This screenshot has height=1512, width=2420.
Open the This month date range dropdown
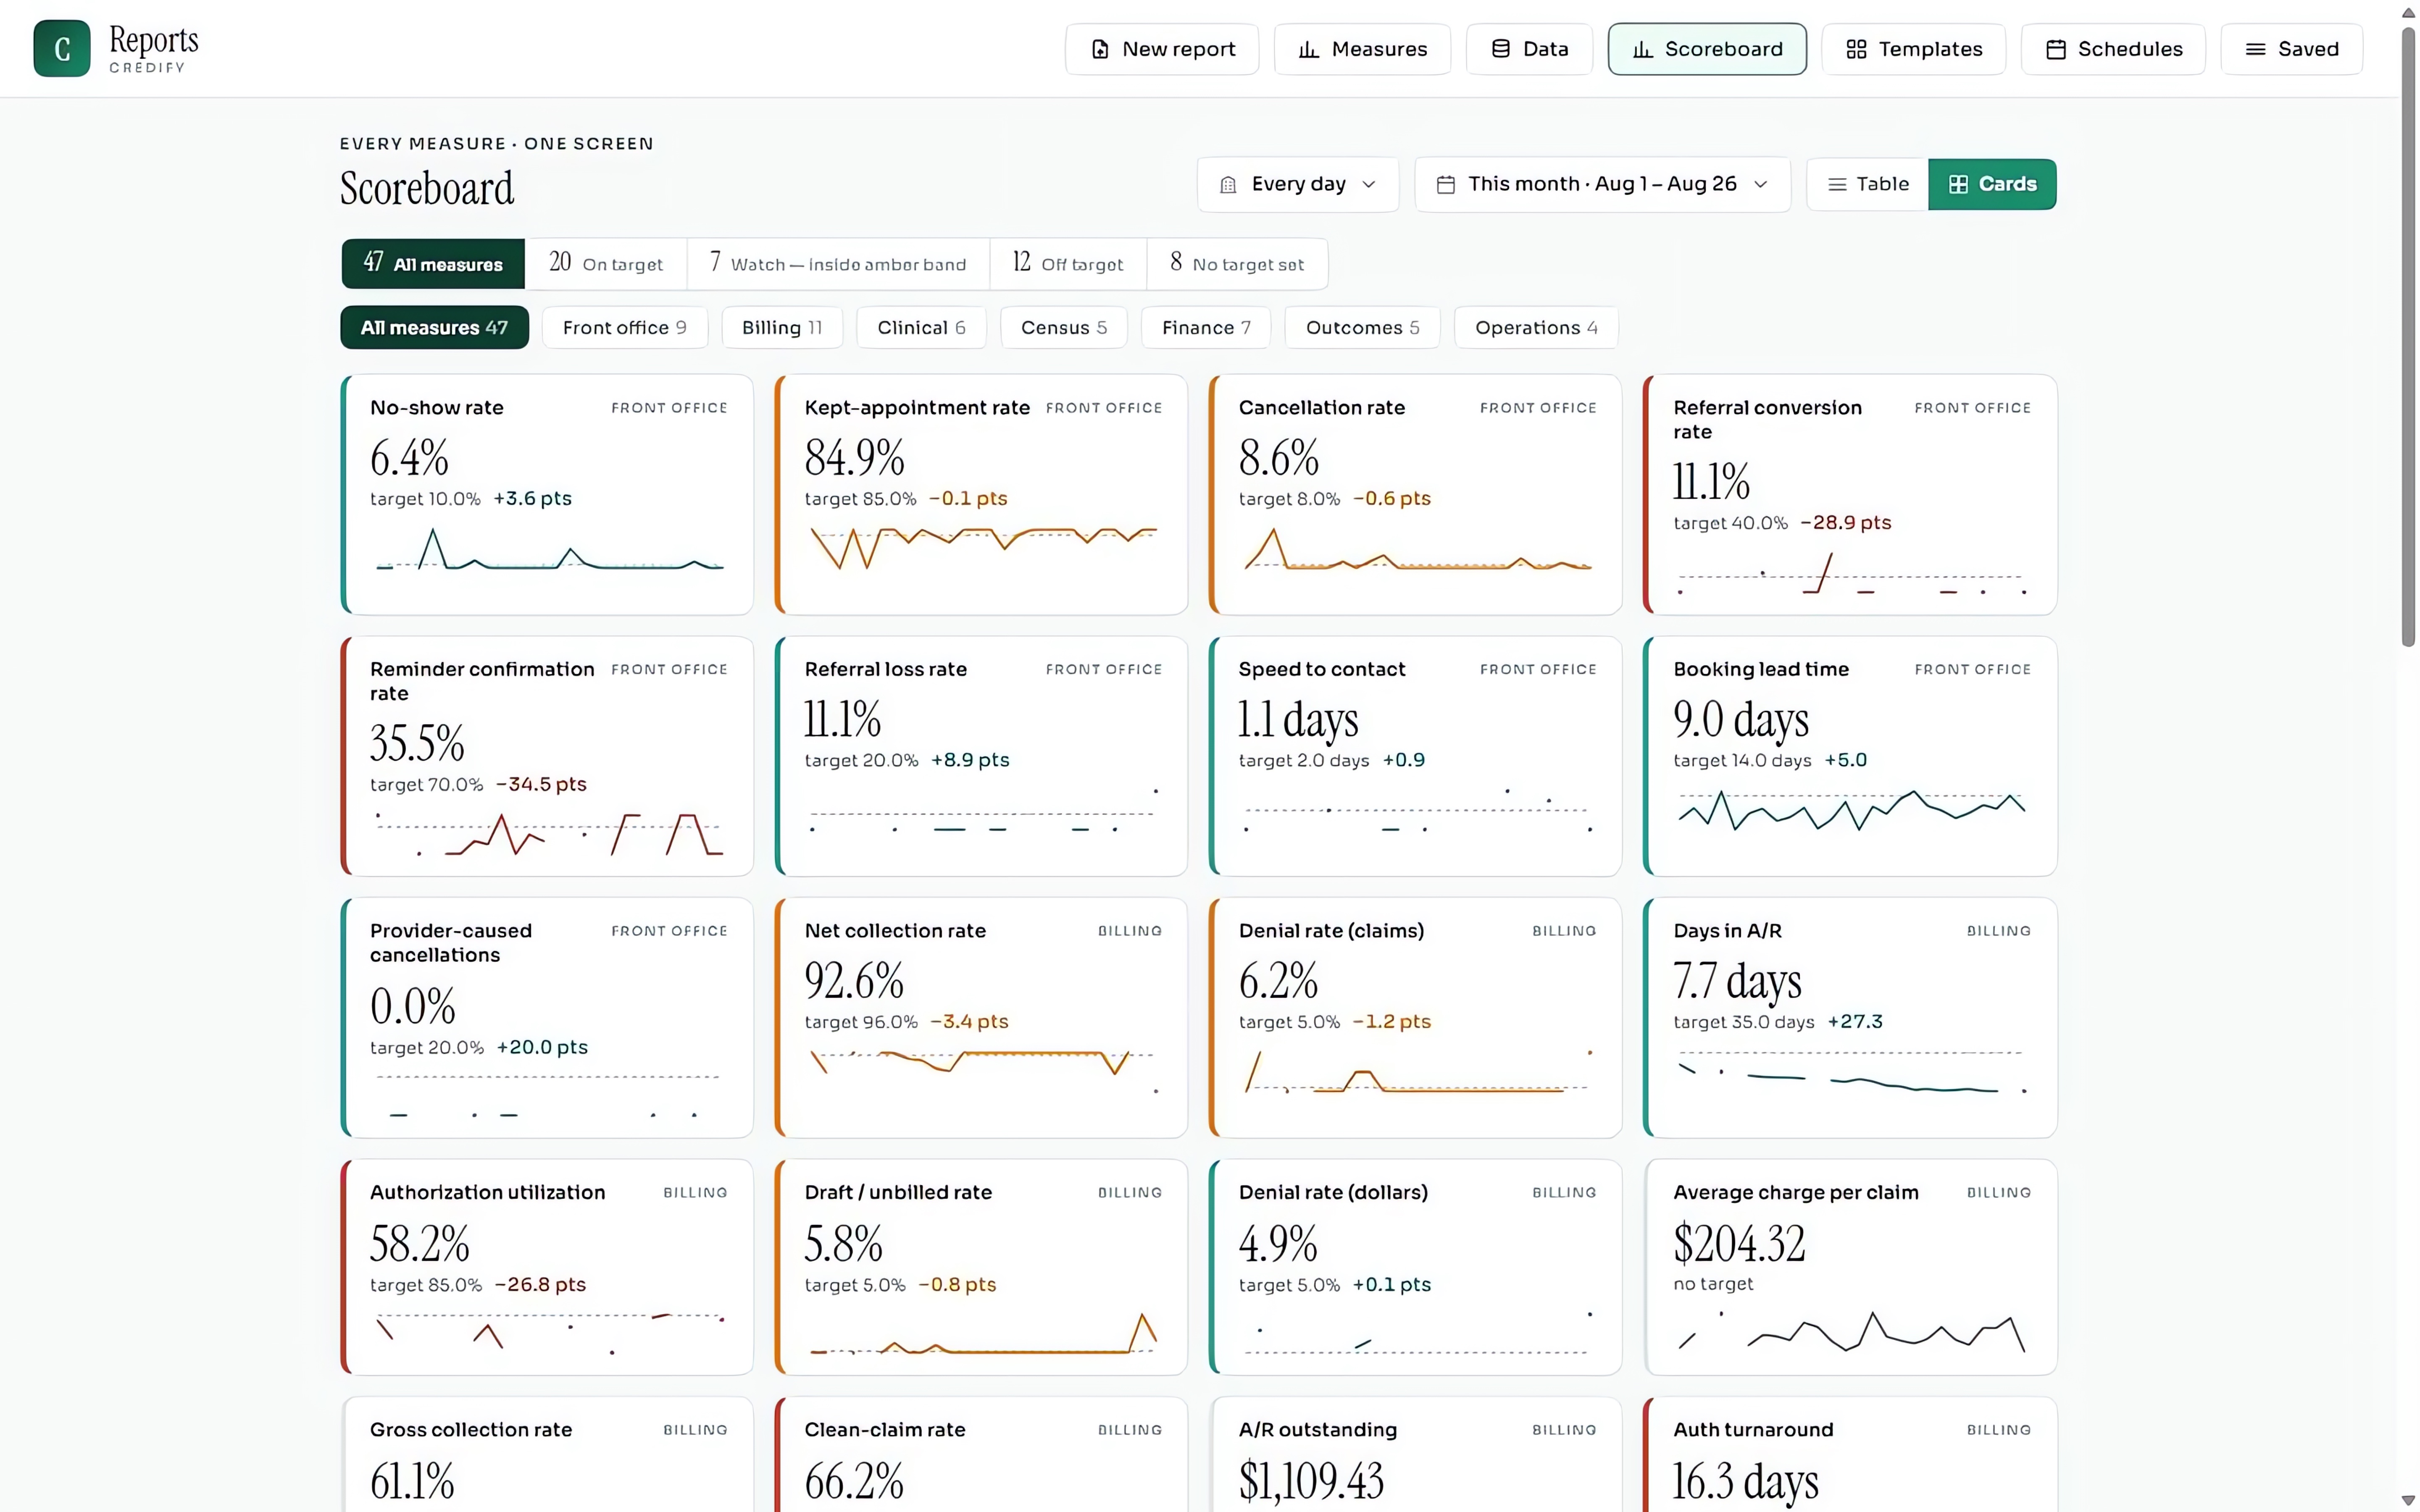click(1602, 184)
